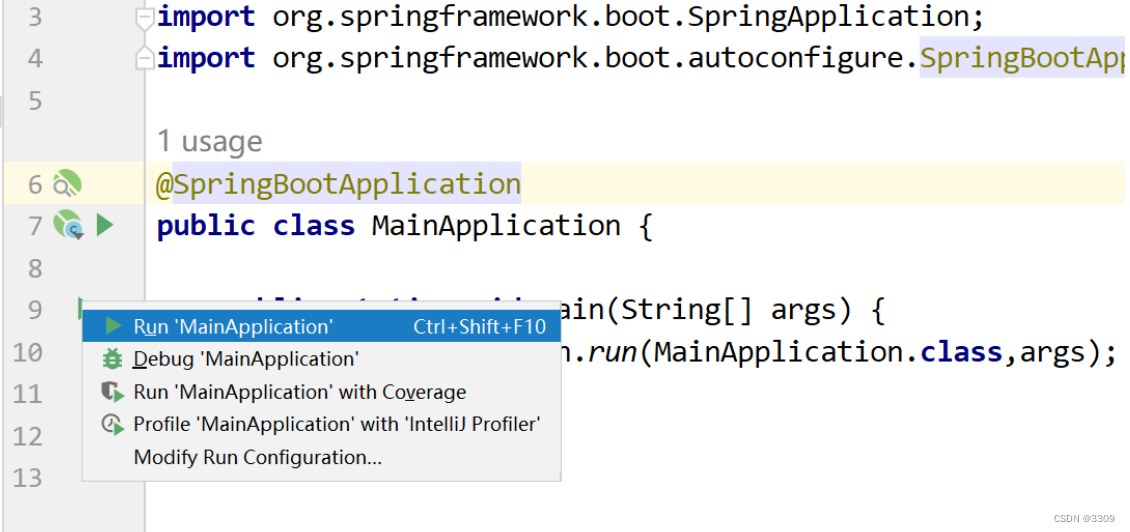Click Spring bean gutter icon on line 6
This screenshot has width=1130, height=532.
(67, 184)
